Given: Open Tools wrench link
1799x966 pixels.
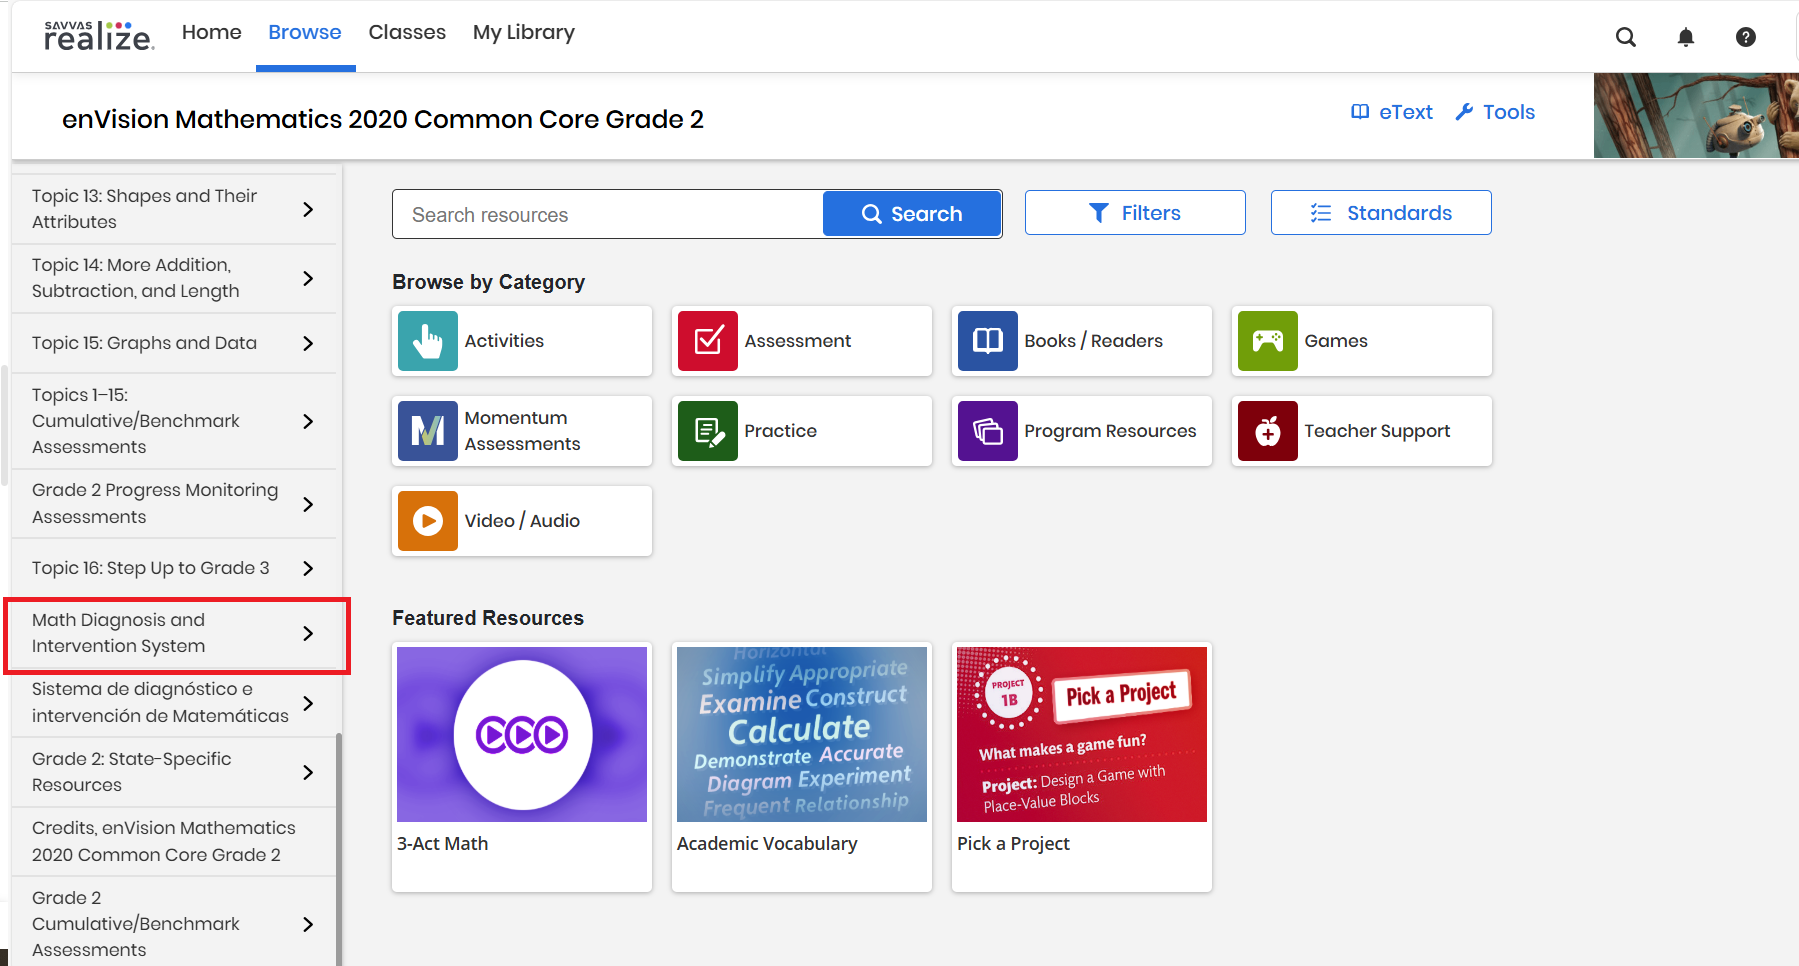Looking at the screenshot, I should click(x=1495, y=112).
